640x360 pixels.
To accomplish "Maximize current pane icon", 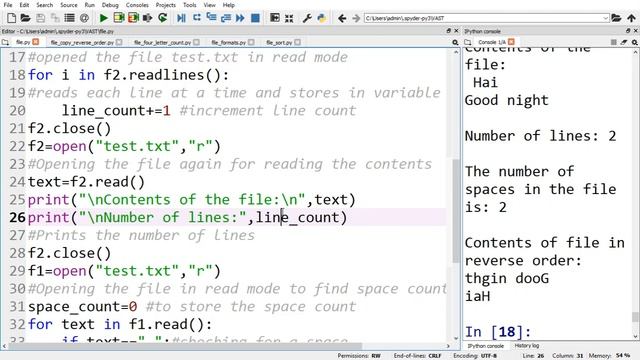I will pyautogui.click(x=275, y=18).
